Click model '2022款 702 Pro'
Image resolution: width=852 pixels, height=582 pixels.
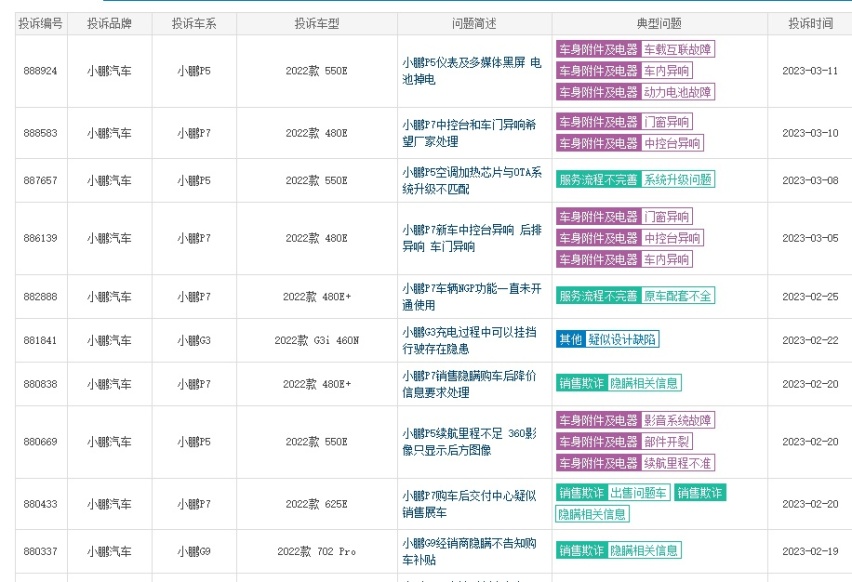click(317, 551)
